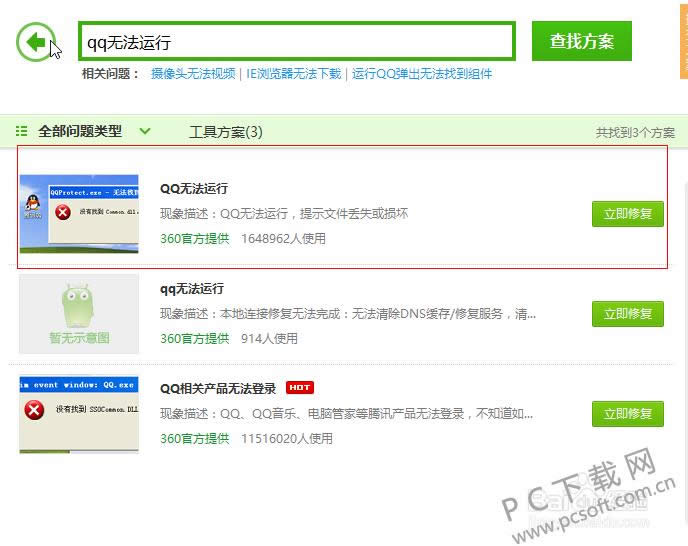Select the QQ相关产品无法登录 result title
This screenshot has width=688, height=546.
click(218, 388)
